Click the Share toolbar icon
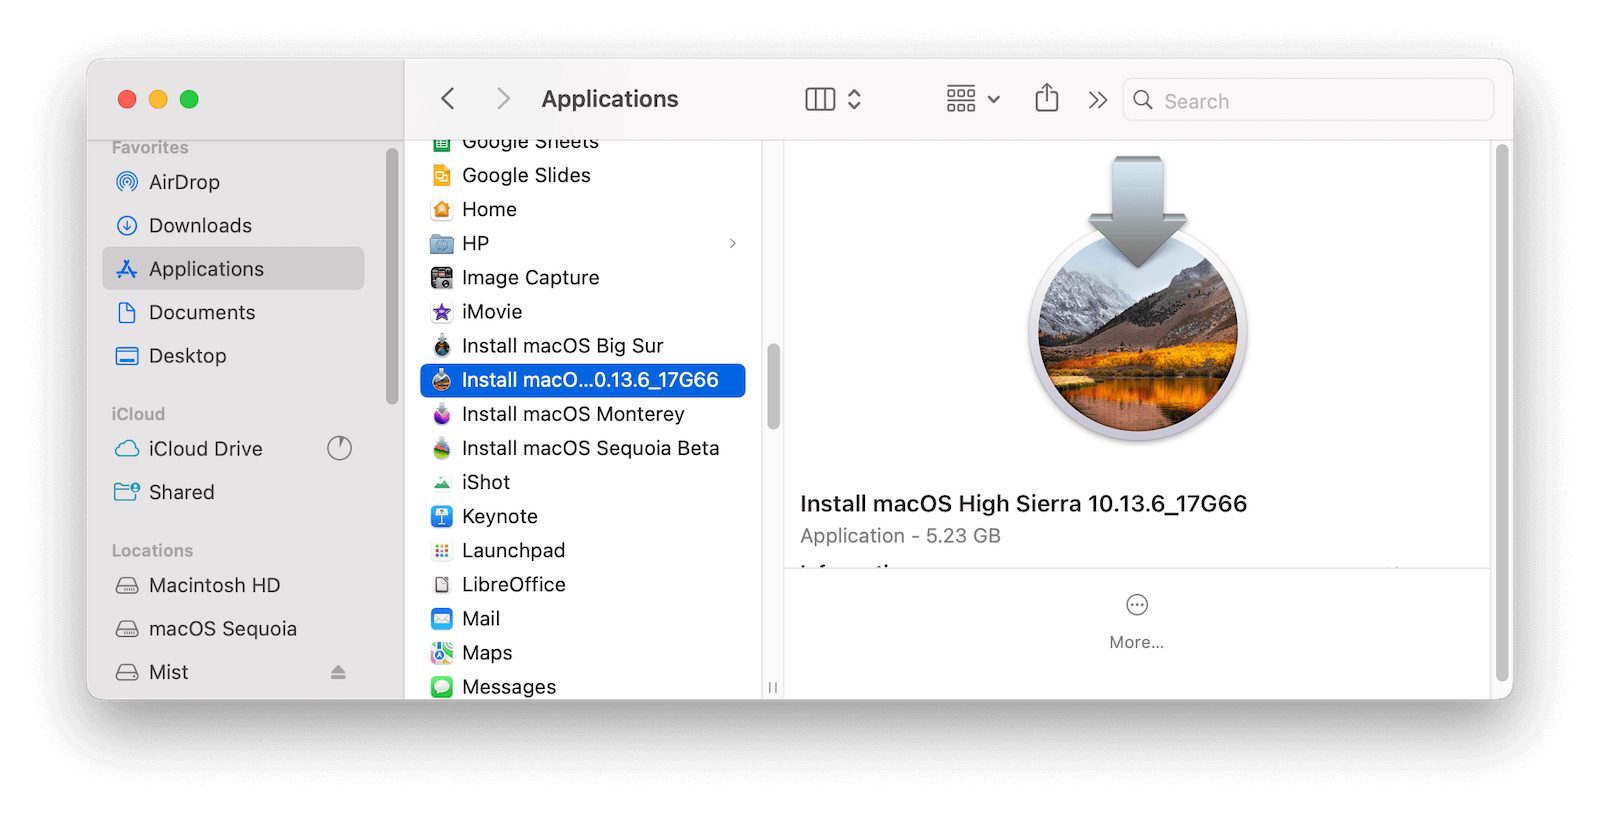 tap(1046, 98)
